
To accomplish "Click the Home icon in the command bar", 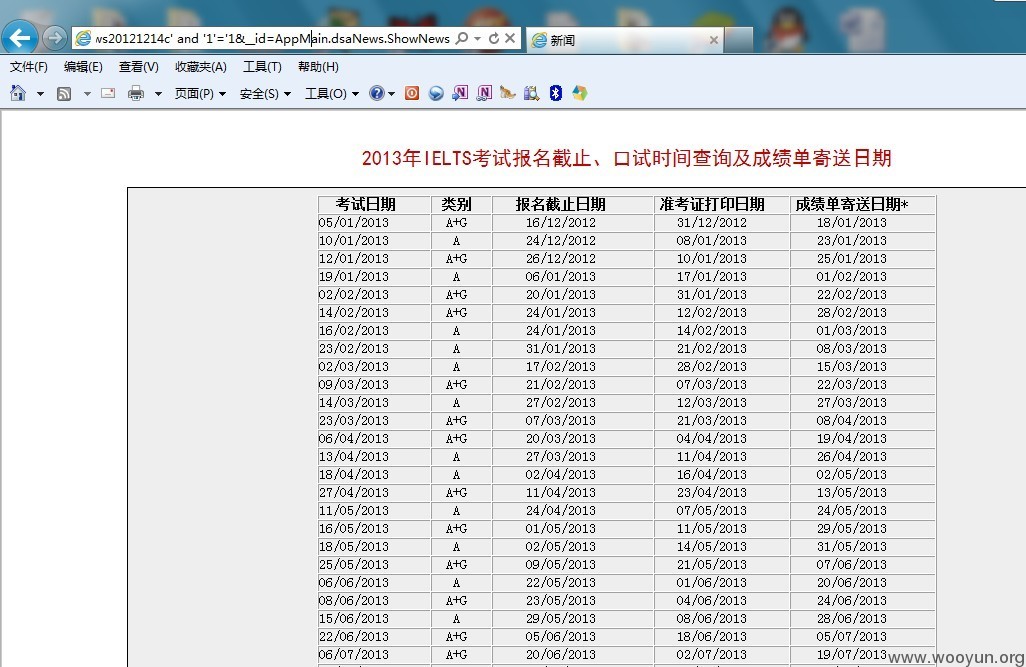I will coord(18,94).
